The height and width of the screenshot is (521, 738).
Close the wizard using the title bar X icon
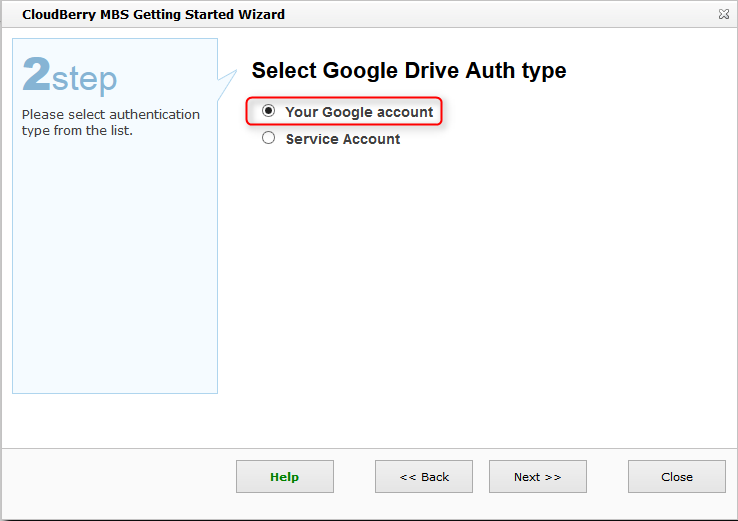(723, 15)
